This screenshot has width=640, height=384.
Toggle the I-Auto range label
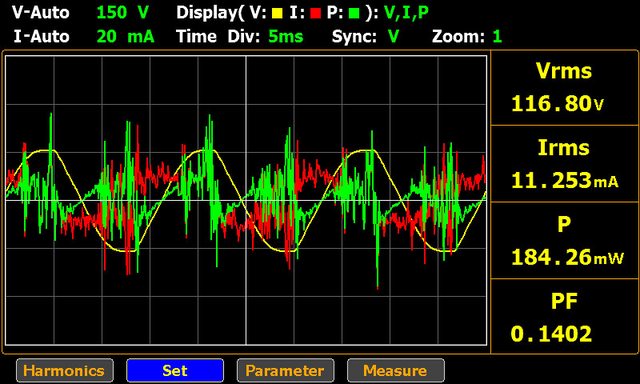click(x=41, y=37)
